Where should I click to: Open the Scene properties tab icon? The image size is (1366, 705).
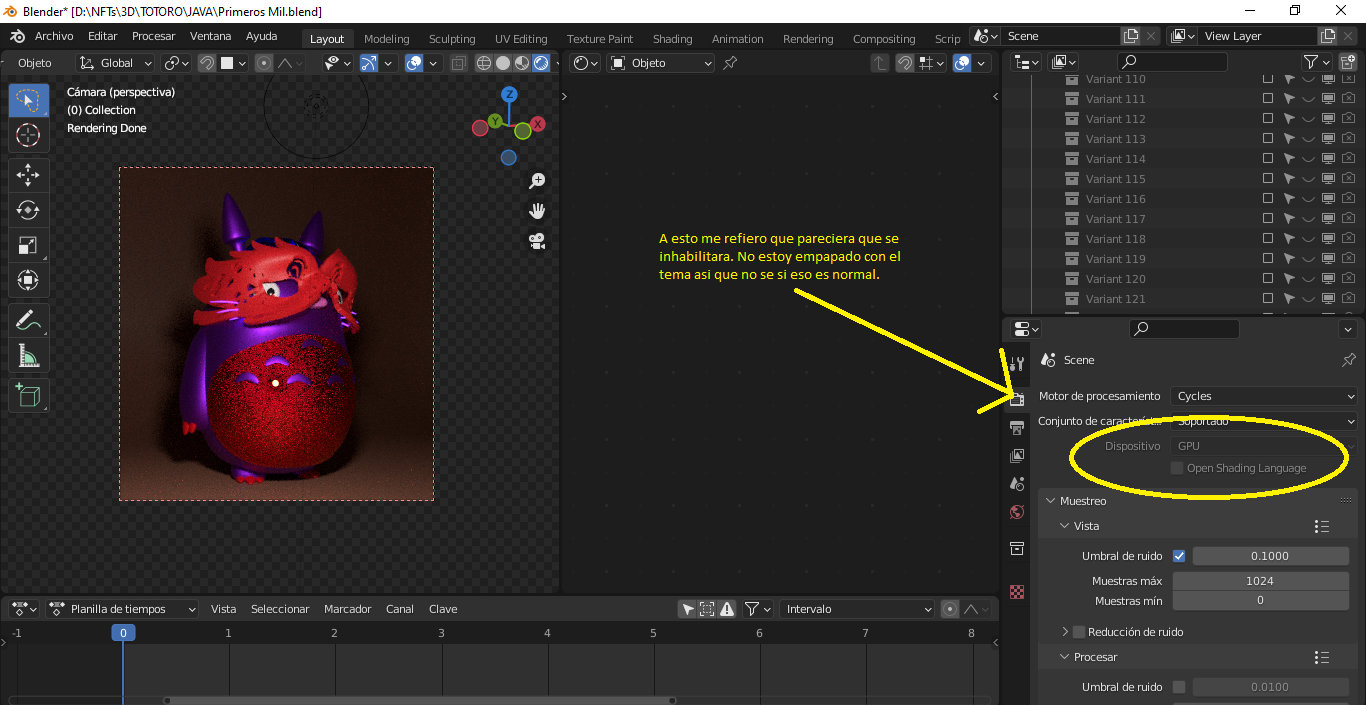(x=1017, y=483)
